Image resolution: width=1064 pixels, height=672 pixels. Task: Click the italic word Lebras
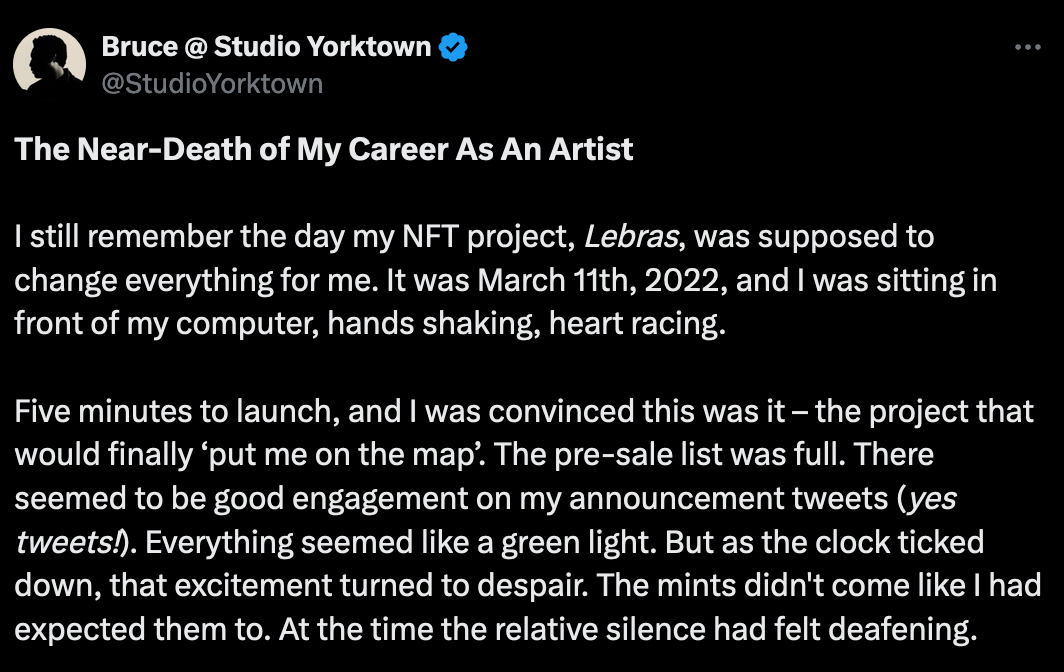(x=631, y=237)
